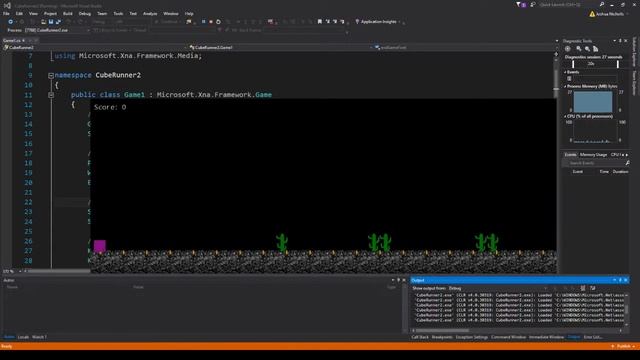Switch to the Call Stack tab

420,337
